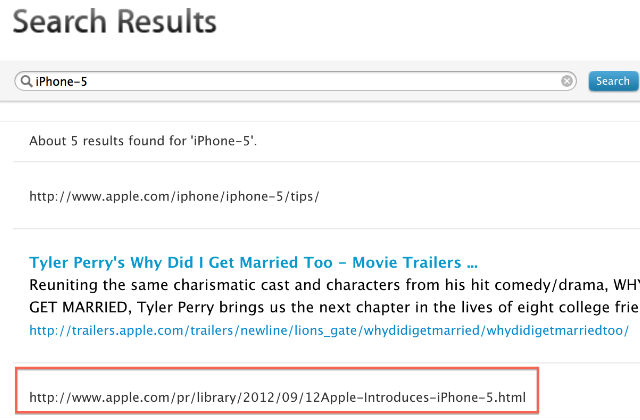
Task: Click the word 'Results' in the page heading
Action: 167,21
